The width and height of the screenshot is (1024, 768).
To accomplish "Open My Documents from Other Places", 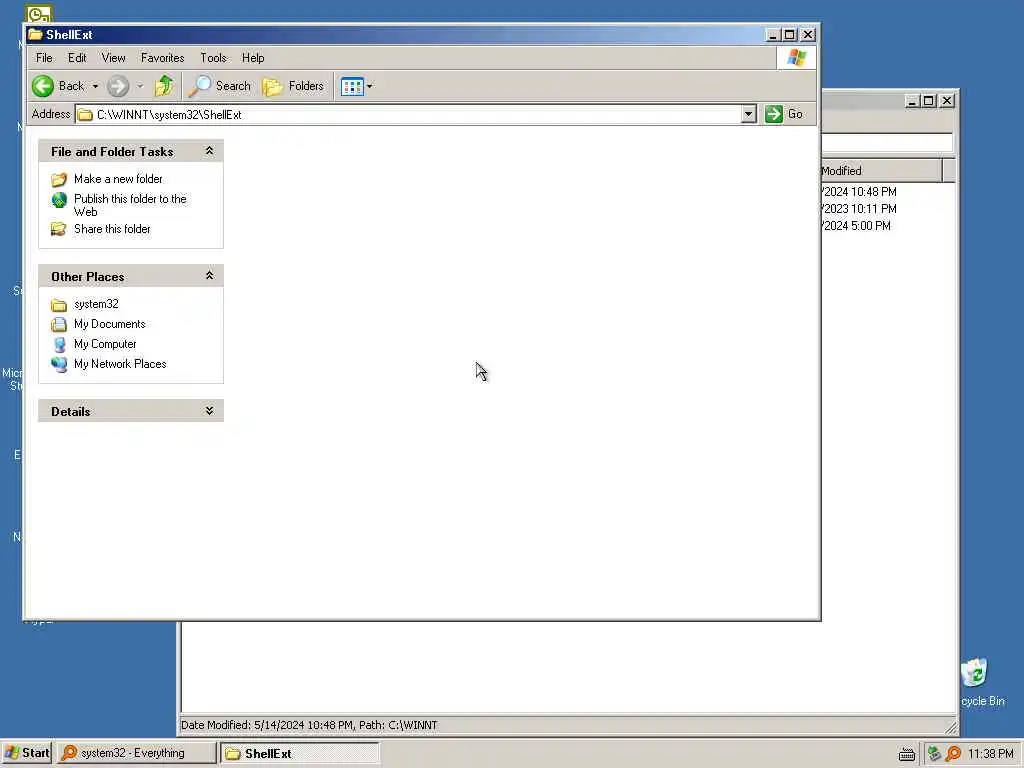I will pyautogui.click(x=110, y=324).
